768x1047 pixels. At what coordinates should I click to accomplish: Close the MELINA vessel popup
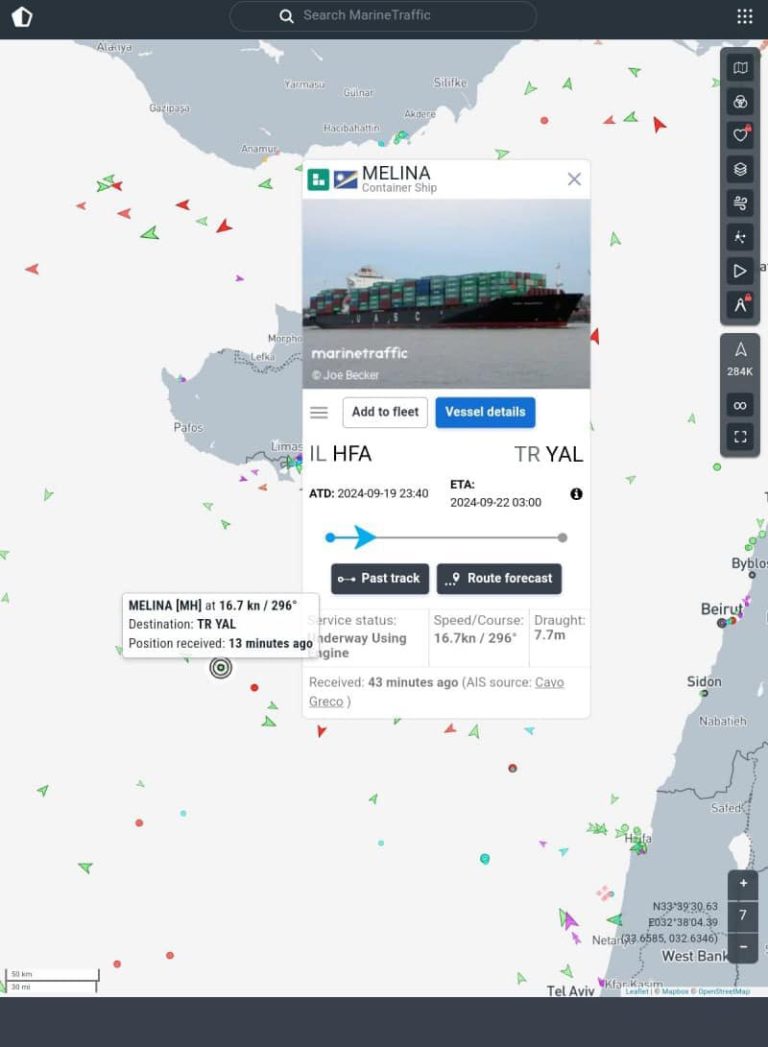coord(574,179)
